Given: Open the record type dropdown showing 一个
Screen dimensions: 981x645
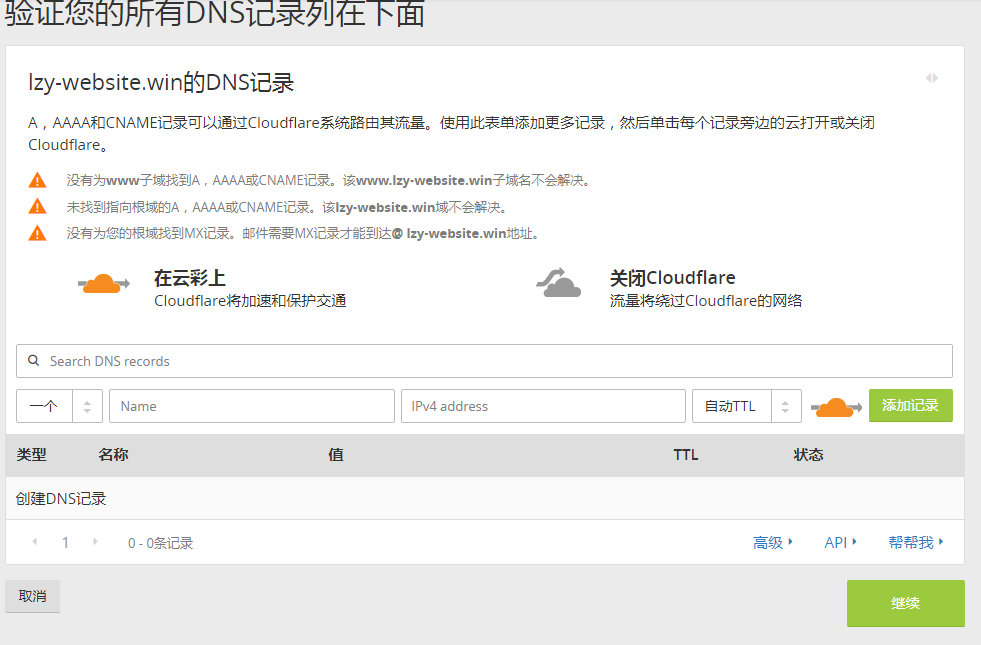Looking at the screenshot, I should tap(59, 406).
